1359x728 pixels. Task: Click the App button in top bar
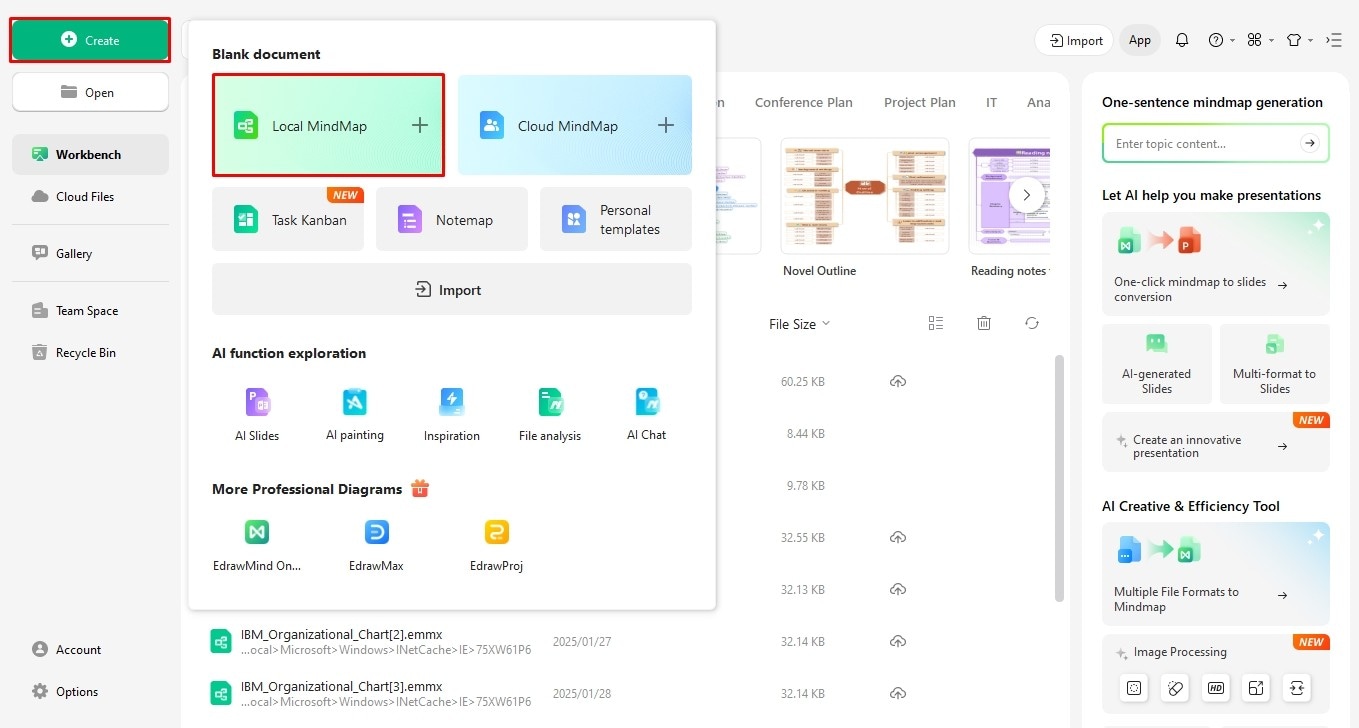(x=1140, y=40)
